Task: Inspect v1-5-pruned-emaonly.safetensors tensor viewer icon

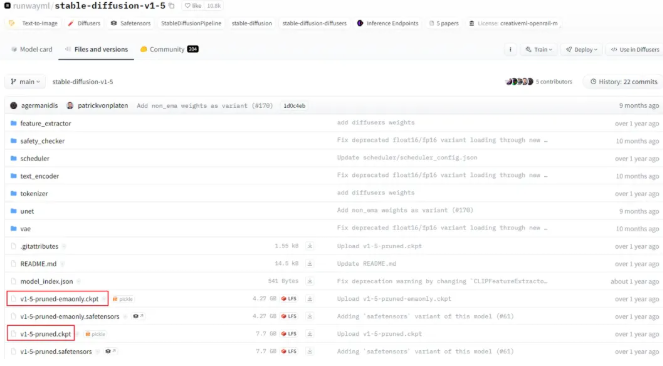Action: coord(138,316)
